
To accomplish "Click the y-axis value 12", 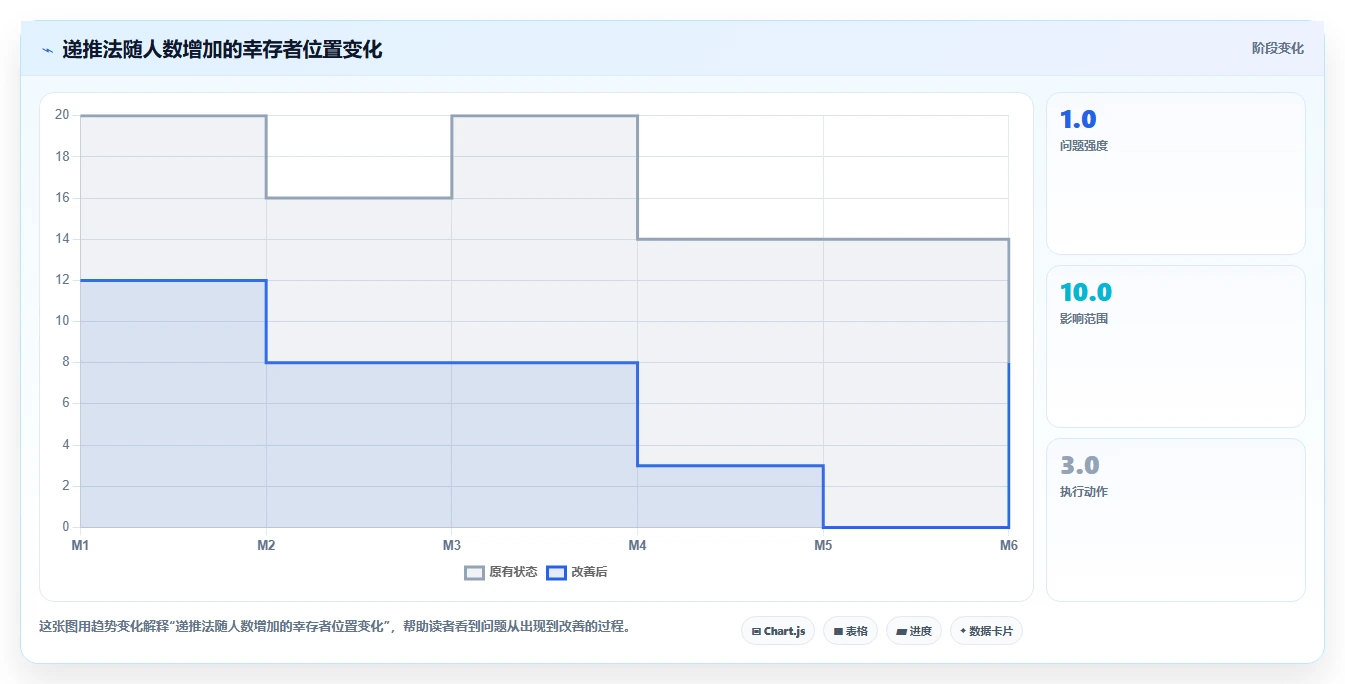I will click(62, 280).
